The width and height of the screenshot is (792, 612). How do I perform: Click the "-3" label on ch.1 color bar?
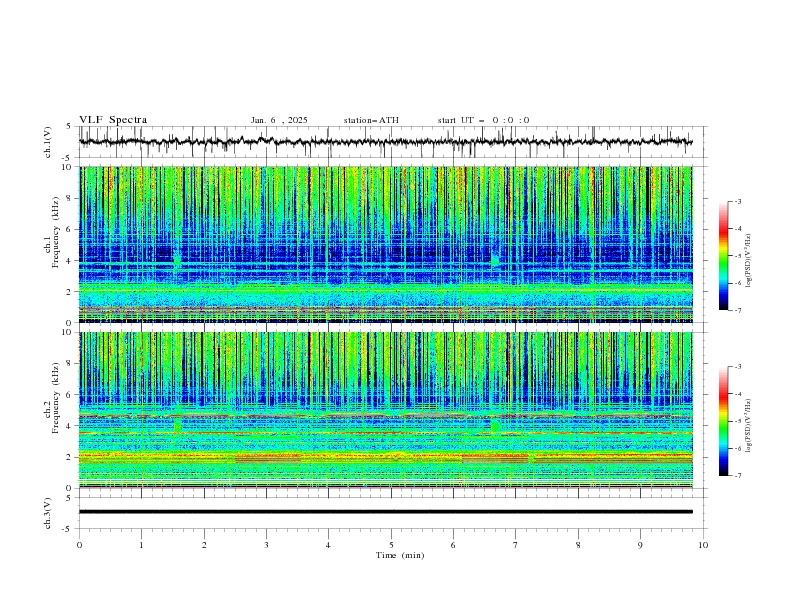tap(738, 201)
